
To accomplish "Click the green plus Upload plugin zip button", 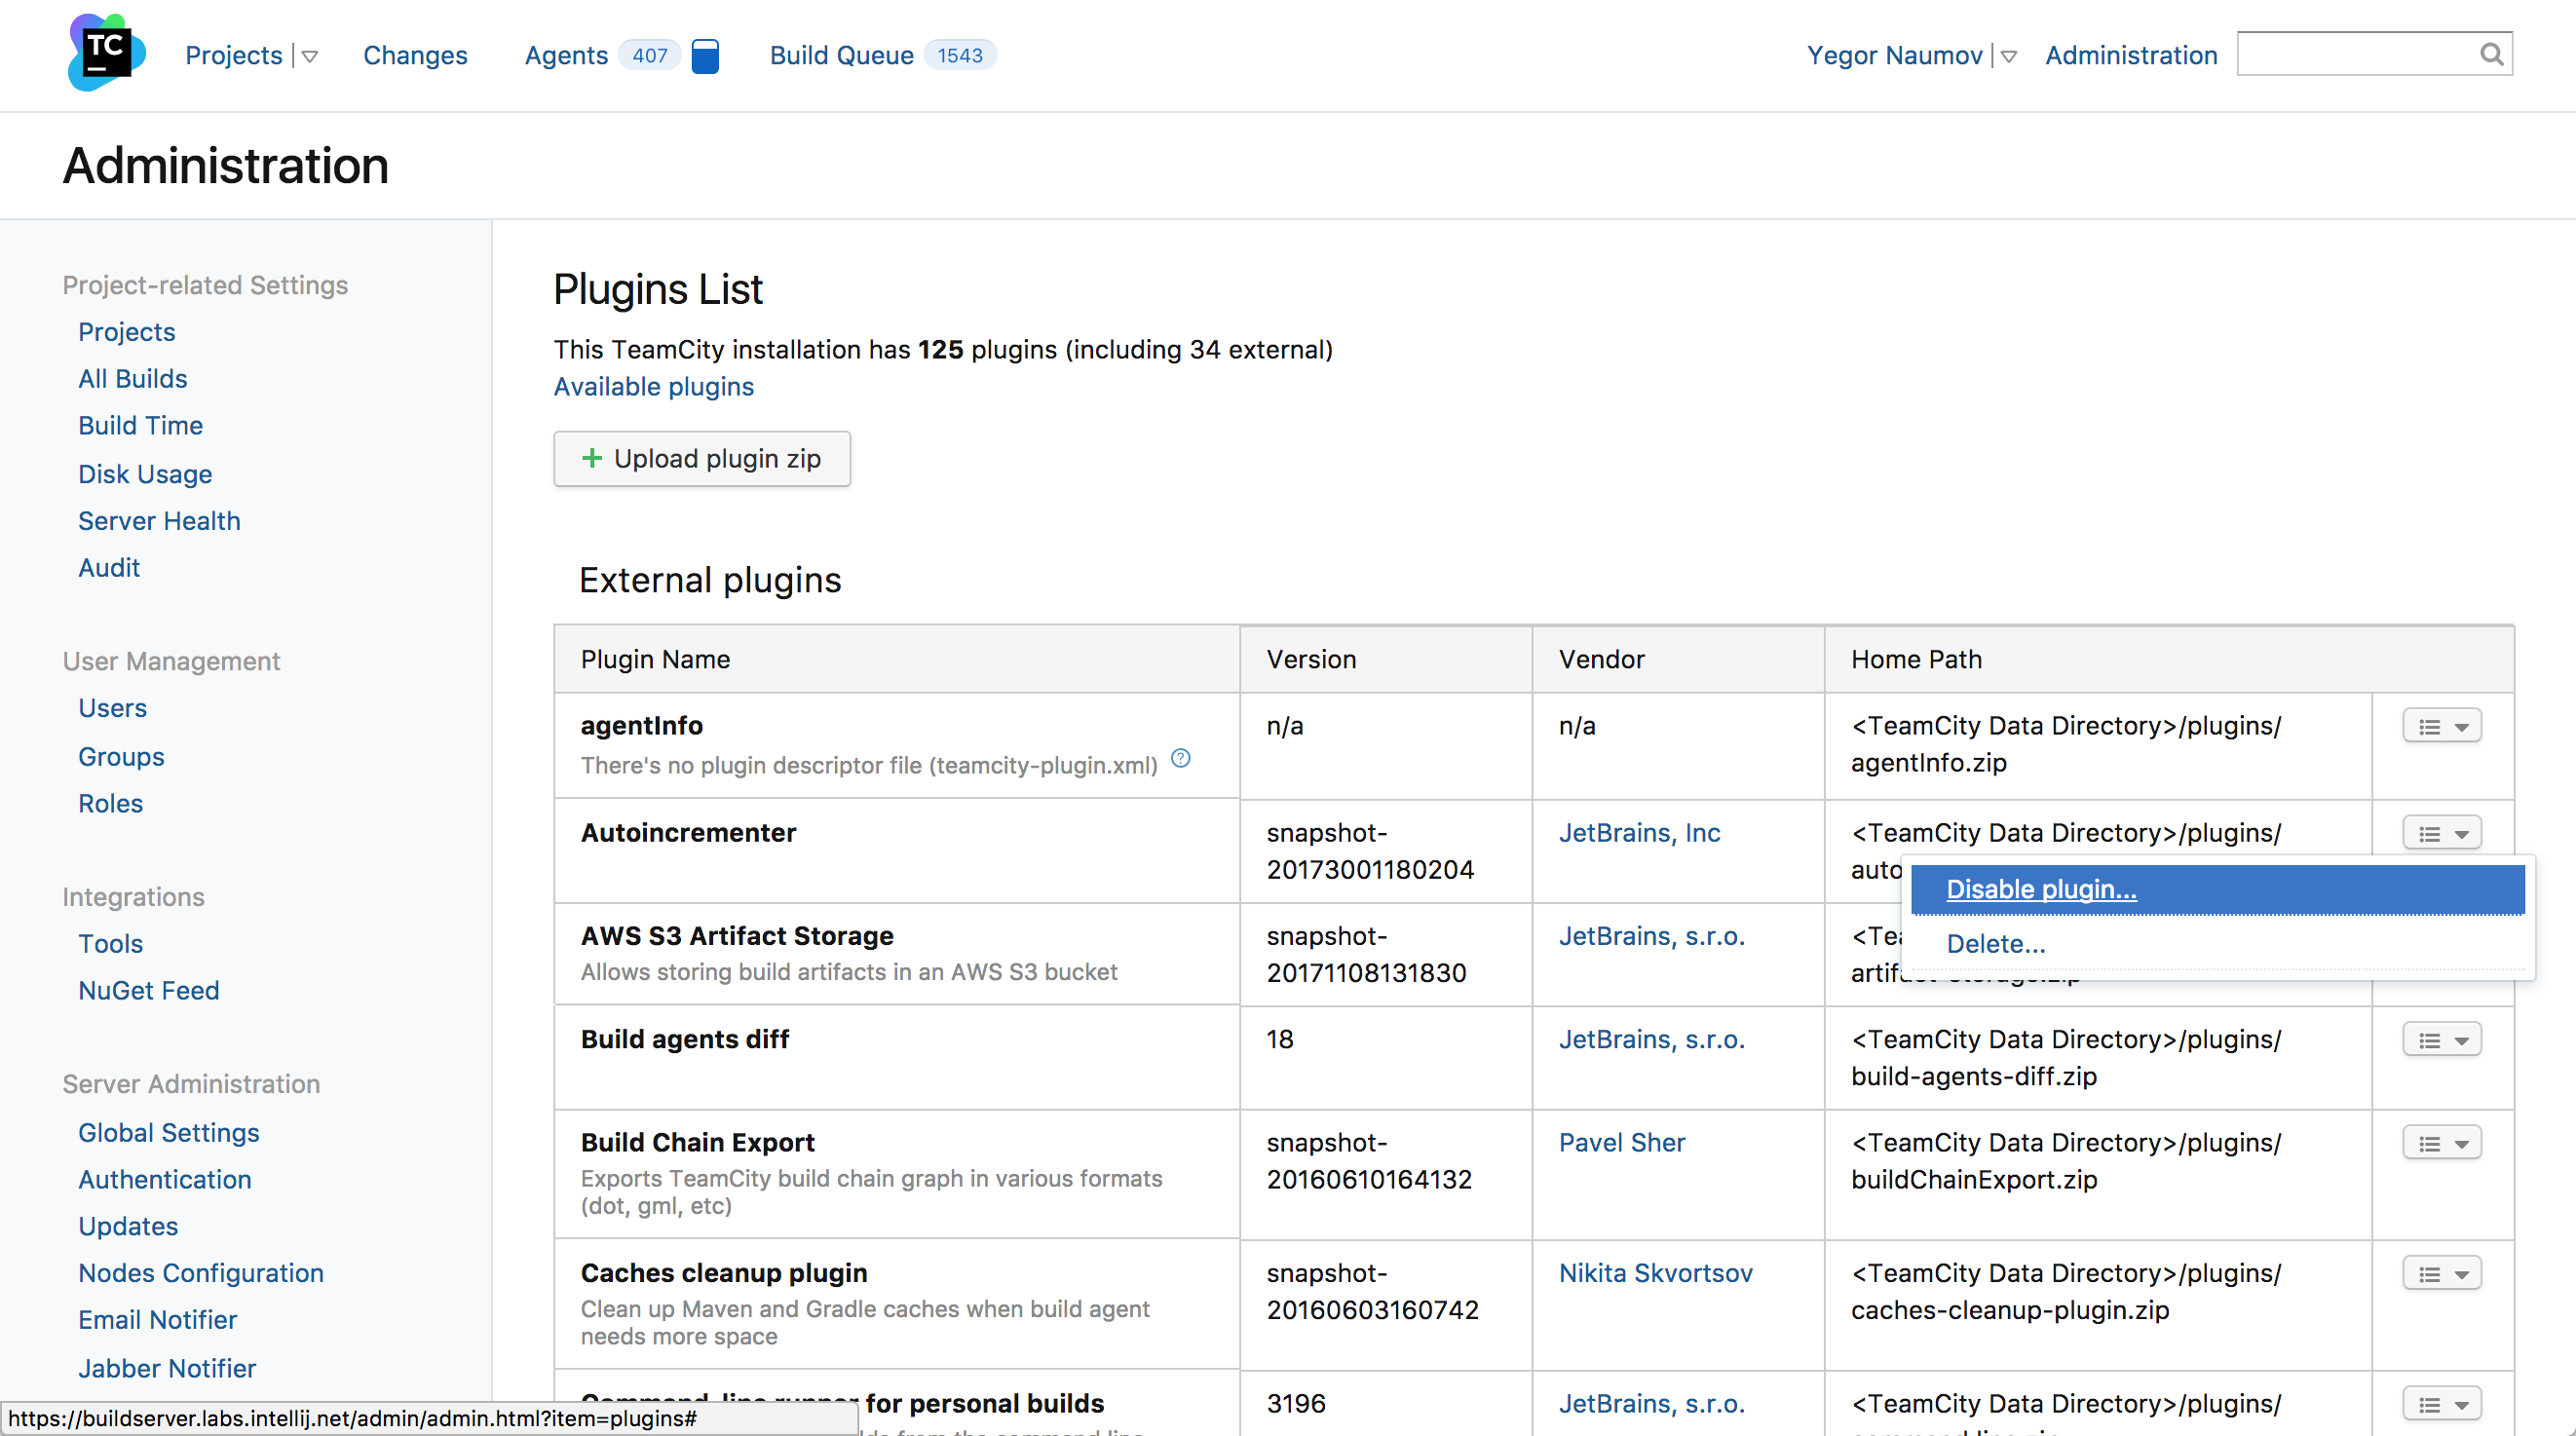I will click(702, 459).
